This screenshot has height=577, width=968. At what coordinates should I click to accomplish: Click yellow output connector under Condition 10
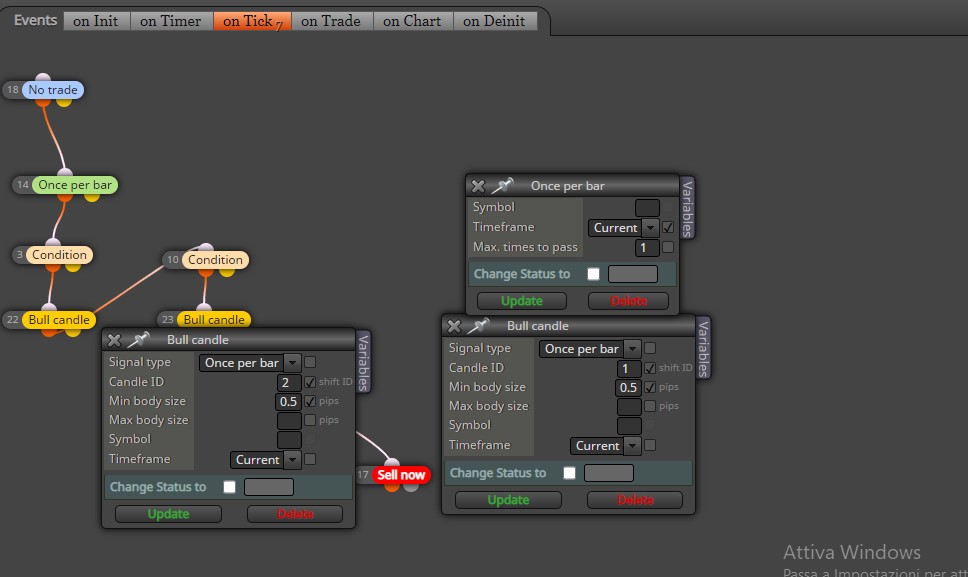[227, 272]
